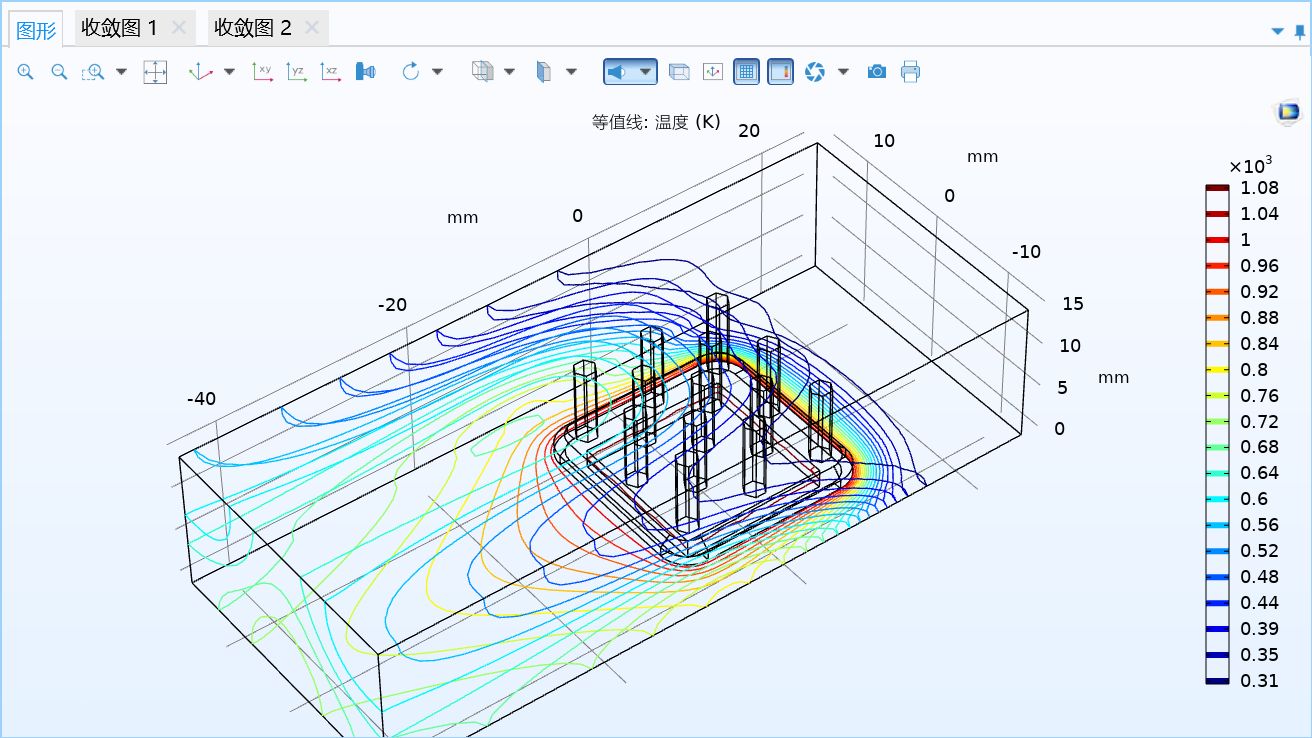The height and width of the screenshot is (738, 1312).
Task: Activate the Zoom Box tool
Action: point(93,72)
